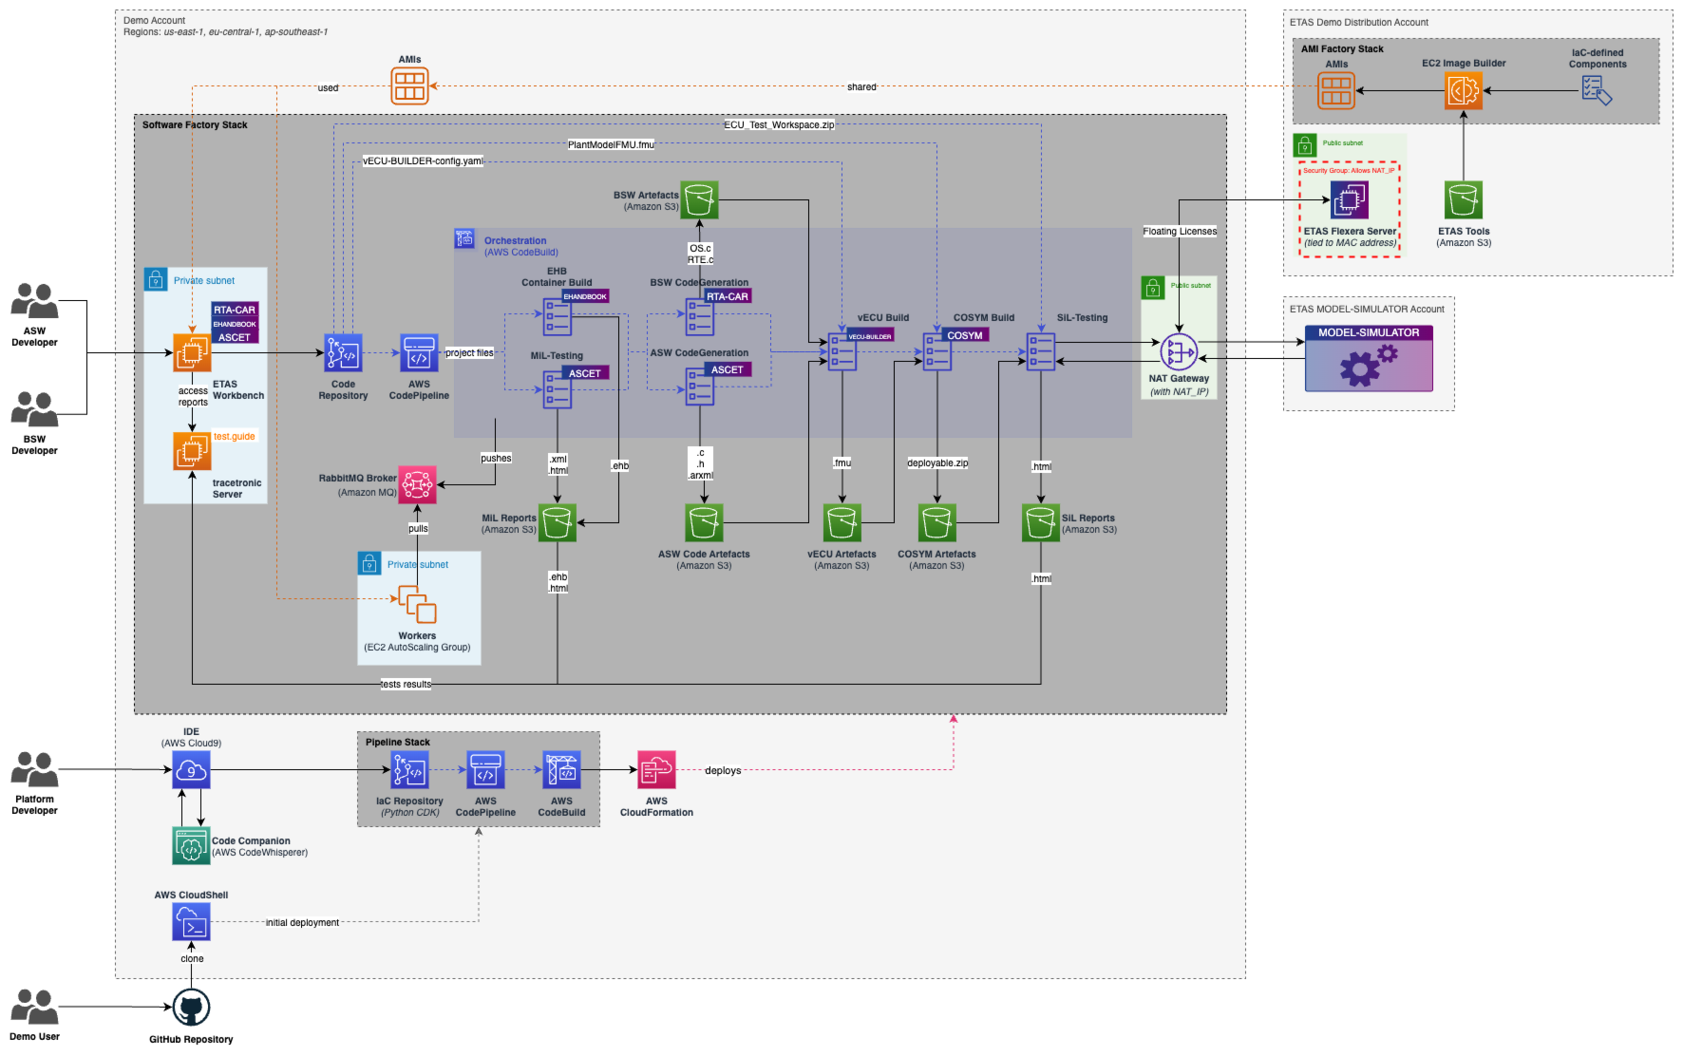Select the Code Companion CodeWhisperer icon
The image size is (1683, 1056).
coord(191,846)
